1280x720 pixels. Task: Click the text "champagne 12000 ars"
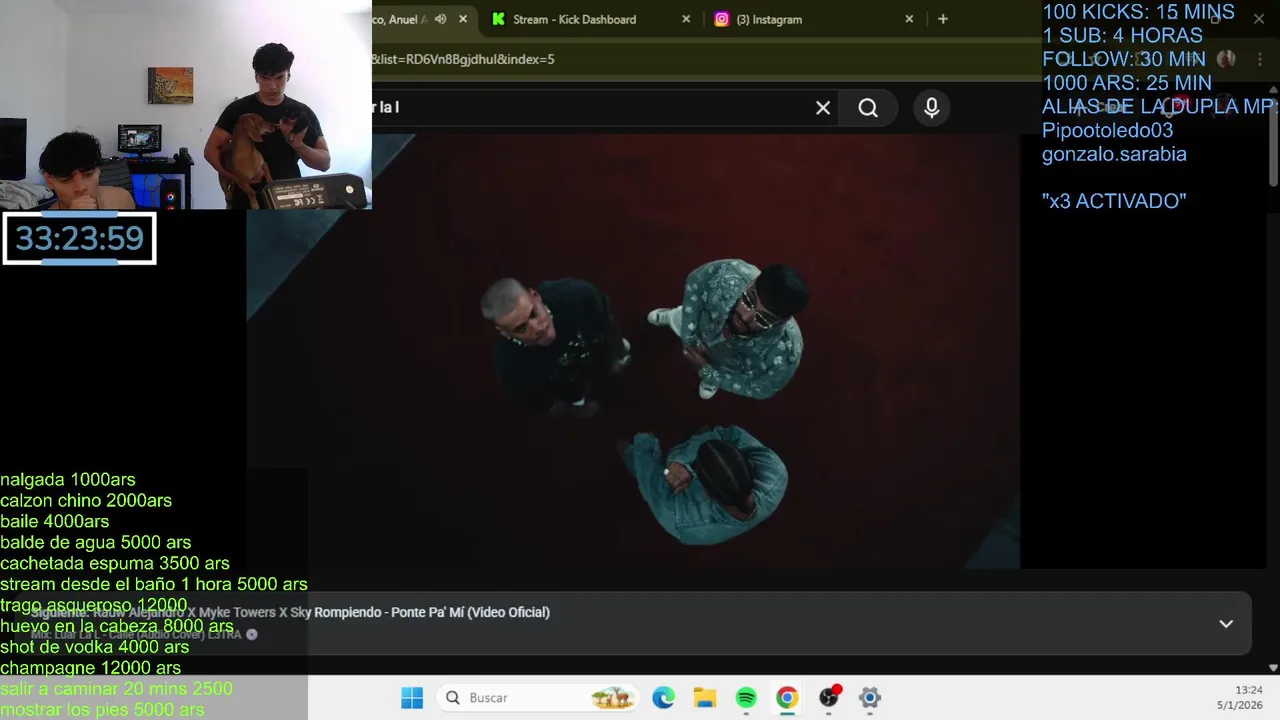(x=91, y=668)
